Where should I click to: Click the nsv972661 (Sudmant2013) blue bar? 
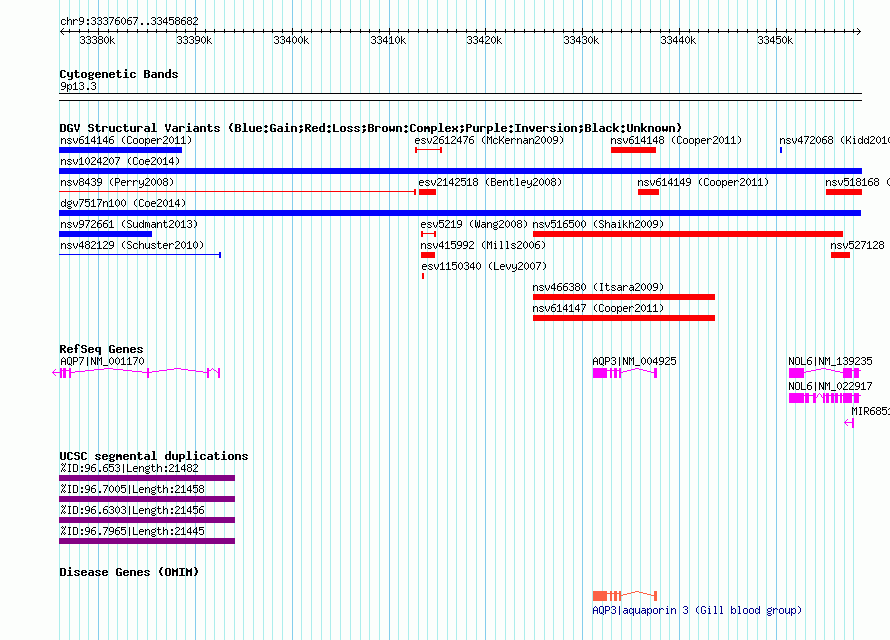pos(106,234)
